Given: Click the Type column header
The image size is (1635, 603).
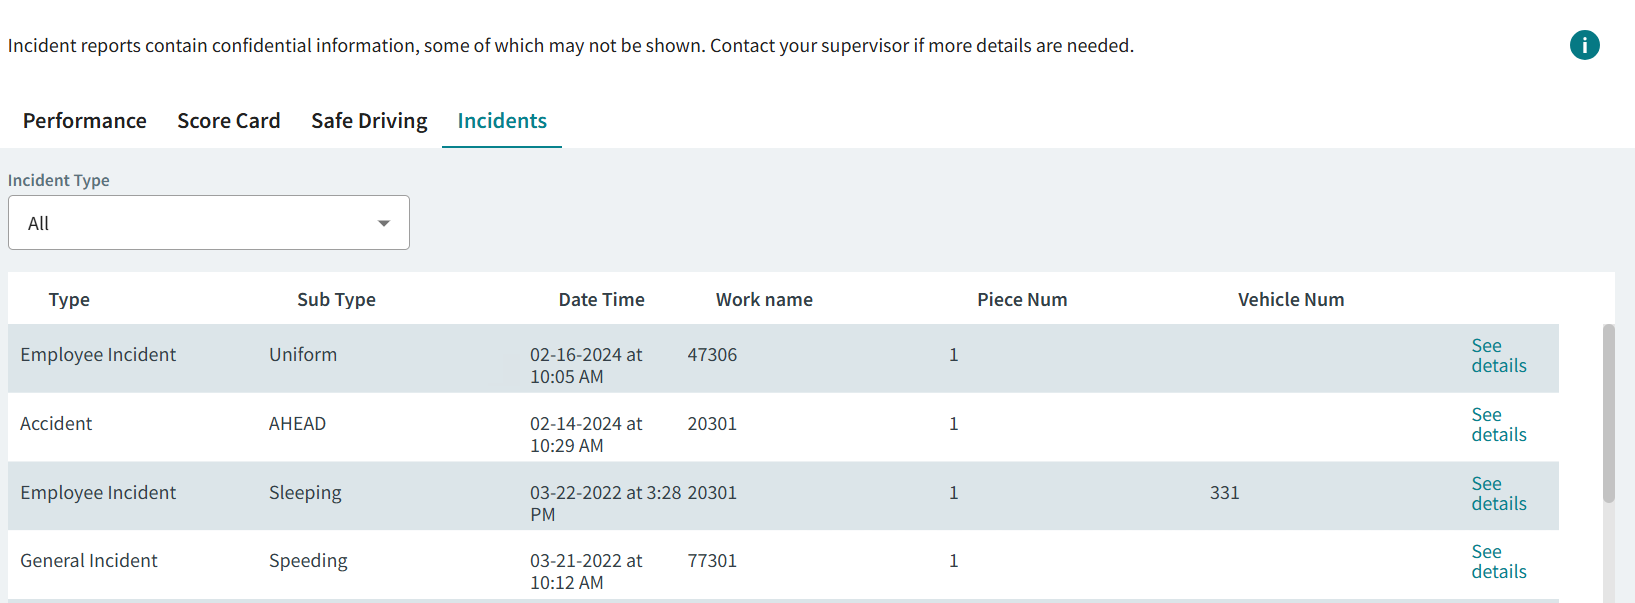Looking at the screenshot, I should point(69,300).
